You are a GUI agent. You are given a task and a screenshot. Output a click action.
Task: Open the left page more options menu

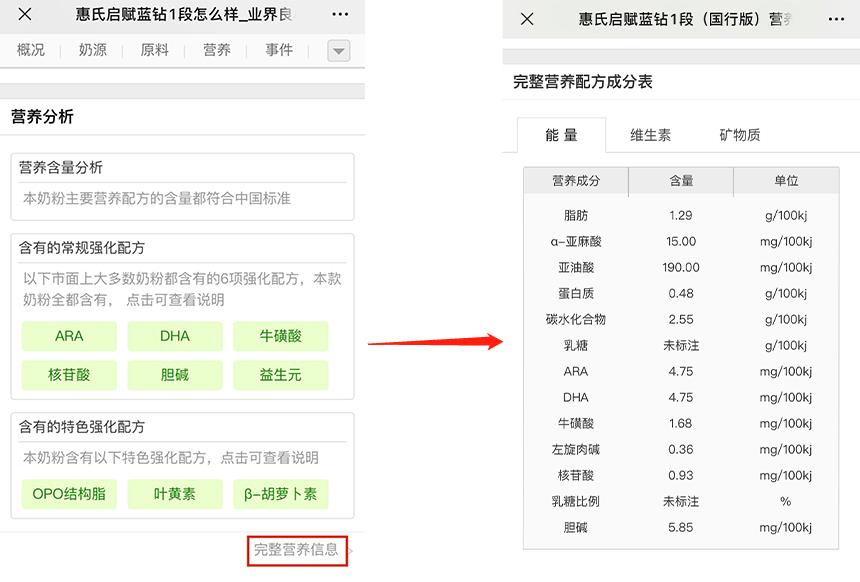pyautogui.click(x=340, y=14)
